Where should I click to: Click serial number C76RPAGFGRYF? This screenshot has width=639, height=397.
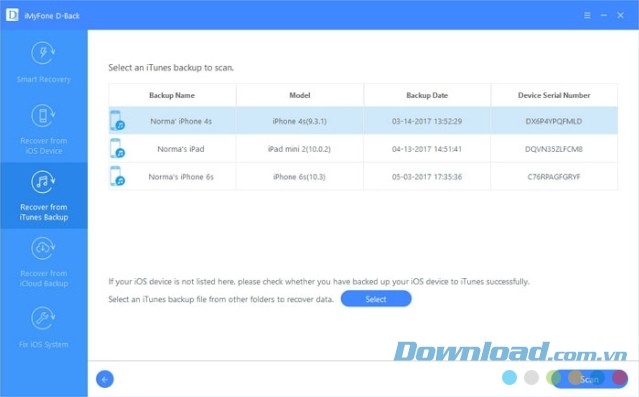tap(554, 176)
